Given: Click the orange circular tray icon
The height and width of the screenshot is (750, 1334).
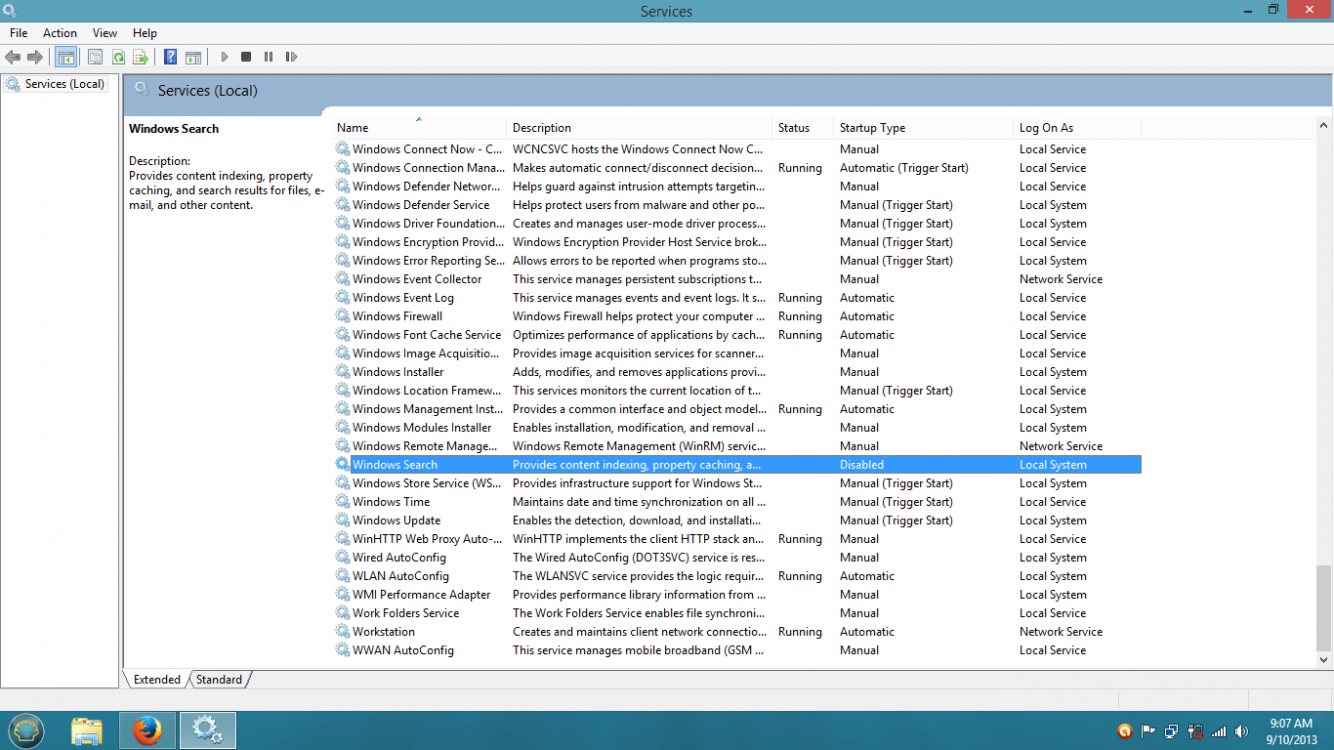Looking at the screenshot, I should [x=1125, y=732].
